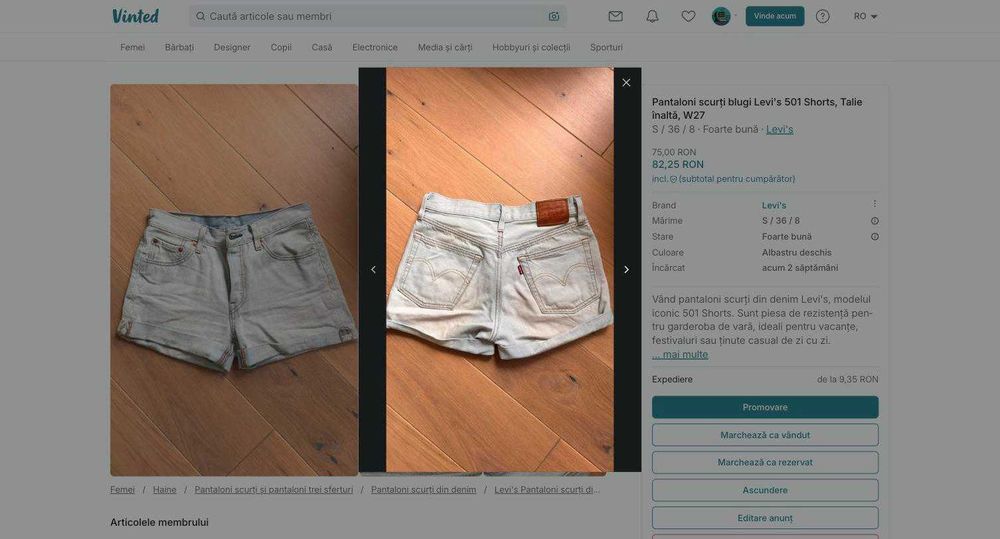
Task: Click the Levi's brand value link
Action: [774, 205]
